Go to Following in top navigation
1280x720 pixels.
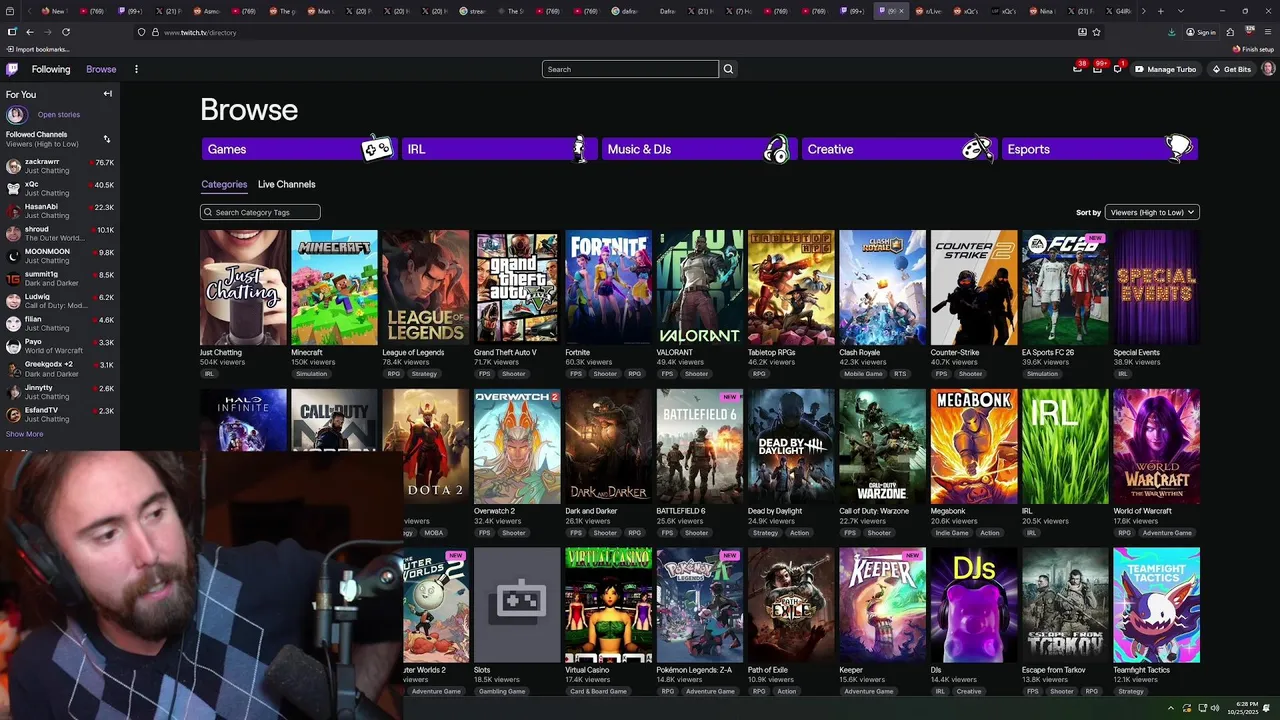pyautogui.click(x=51, y=69)
